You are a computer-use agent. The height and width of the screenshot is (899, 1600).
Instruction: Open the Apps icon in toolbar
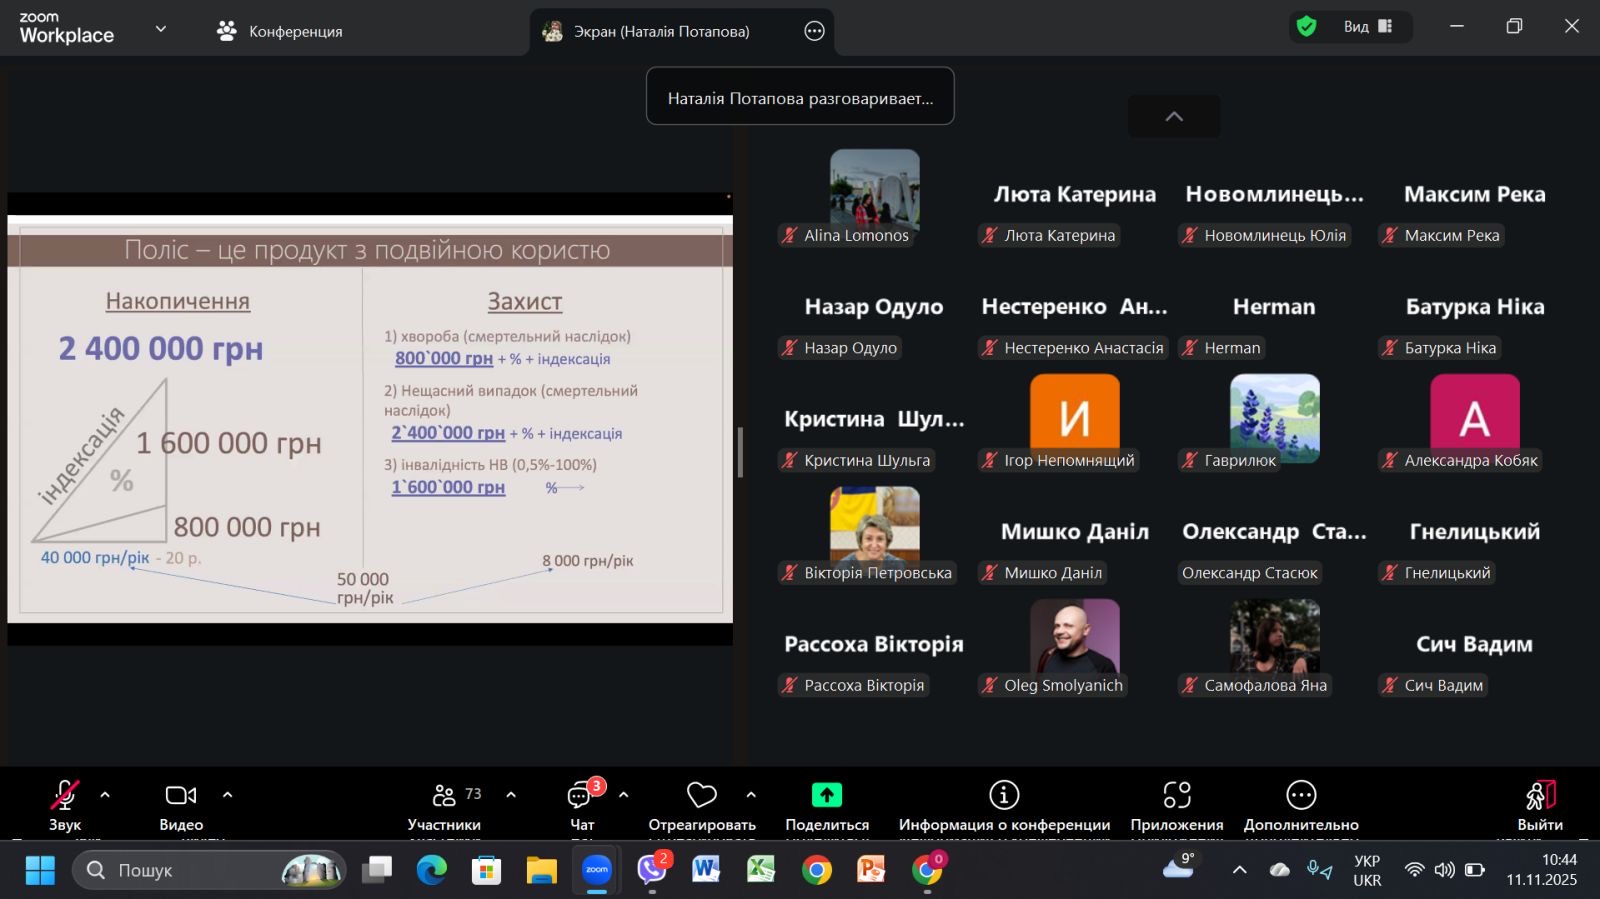(x=1177, y=796)
